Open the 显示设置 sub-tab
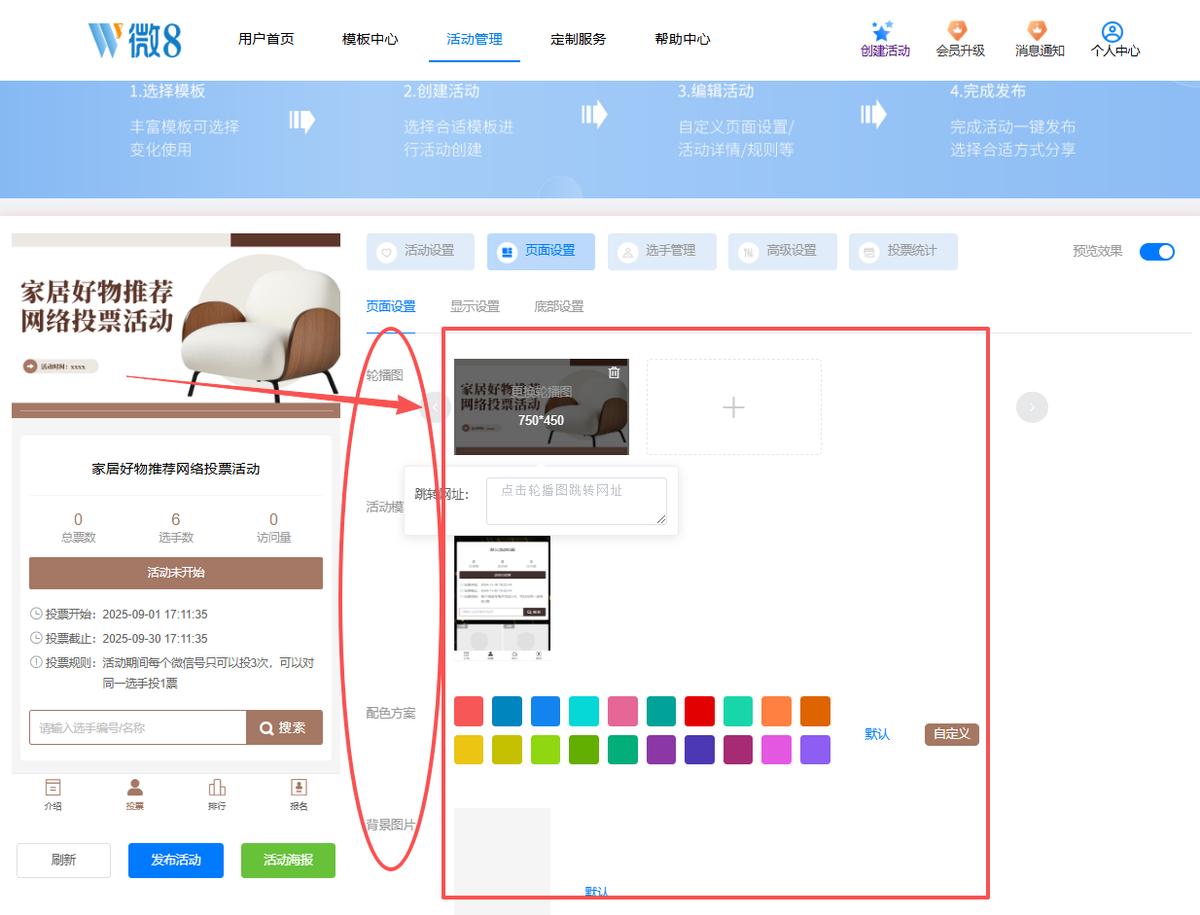The height and width of the screenshot is (915, 1200). point(475,307)
